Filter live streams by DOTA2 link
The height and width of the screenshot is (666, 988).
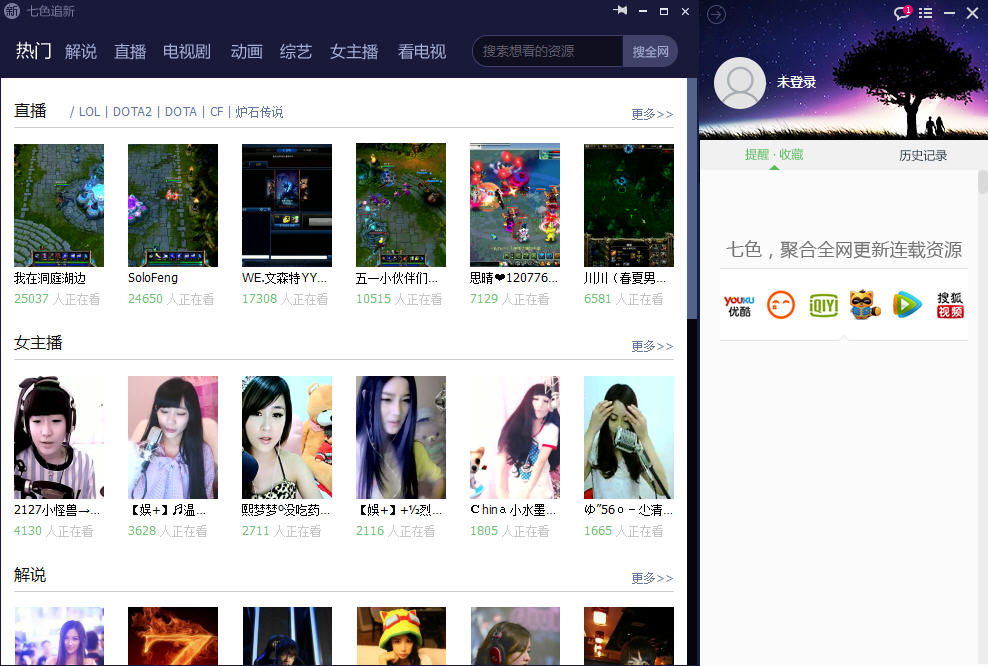pyautogui.click(x=132, y=112)
